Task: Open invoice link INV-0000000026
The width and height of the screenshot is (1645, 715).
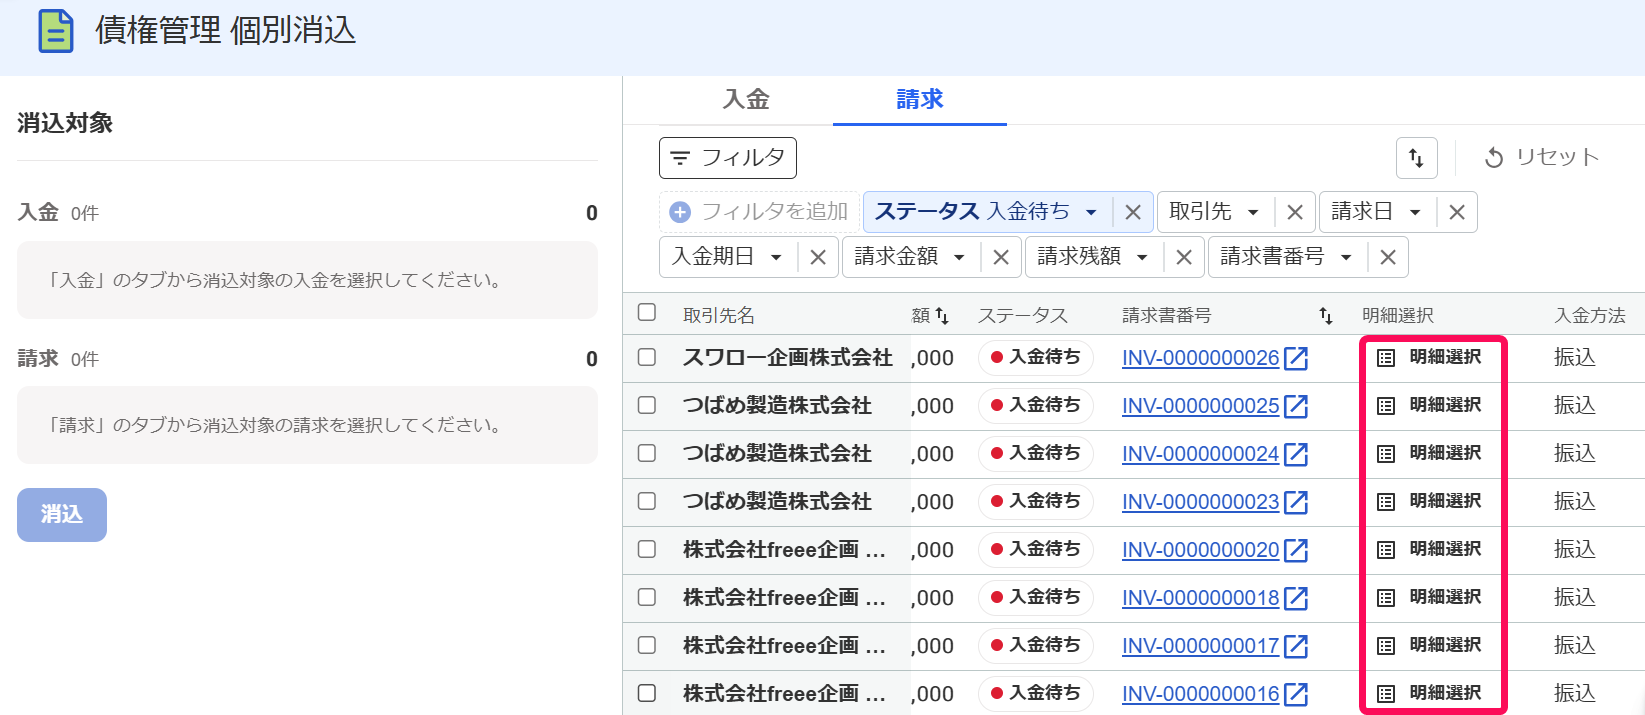Action: [x=1200, y=358]
